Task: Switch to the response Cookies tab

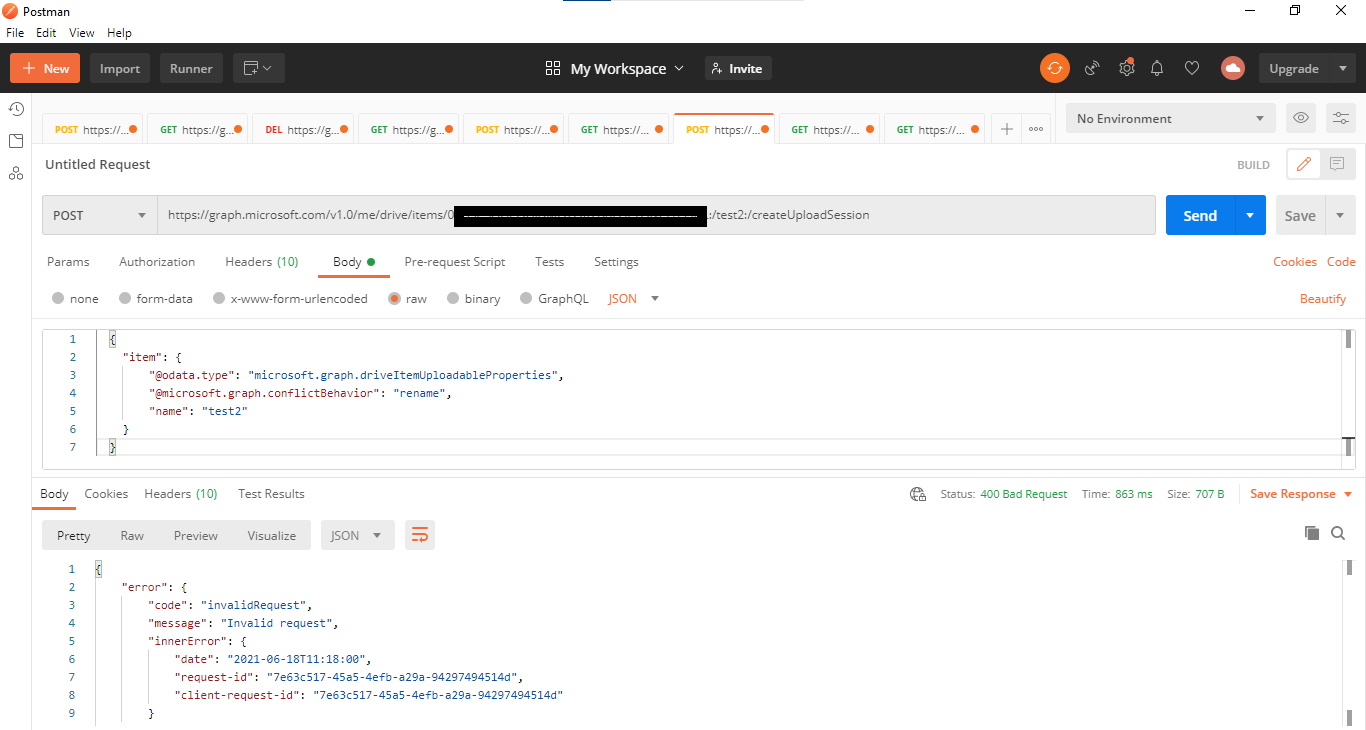Action: coord(106,494)
